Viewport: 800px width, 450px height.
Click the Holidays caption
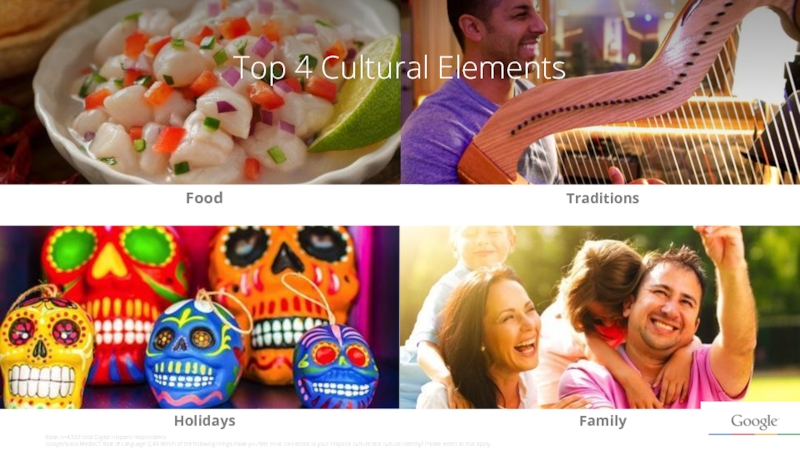(x=205, y=421)
